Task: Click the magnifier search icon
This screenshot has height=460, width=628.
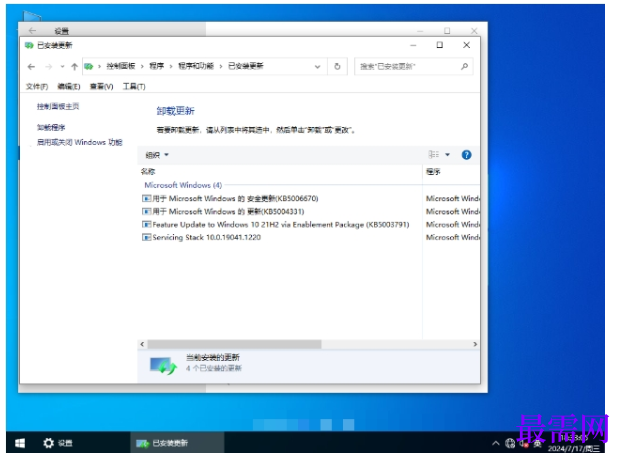Action: click(x=464, y=66)
